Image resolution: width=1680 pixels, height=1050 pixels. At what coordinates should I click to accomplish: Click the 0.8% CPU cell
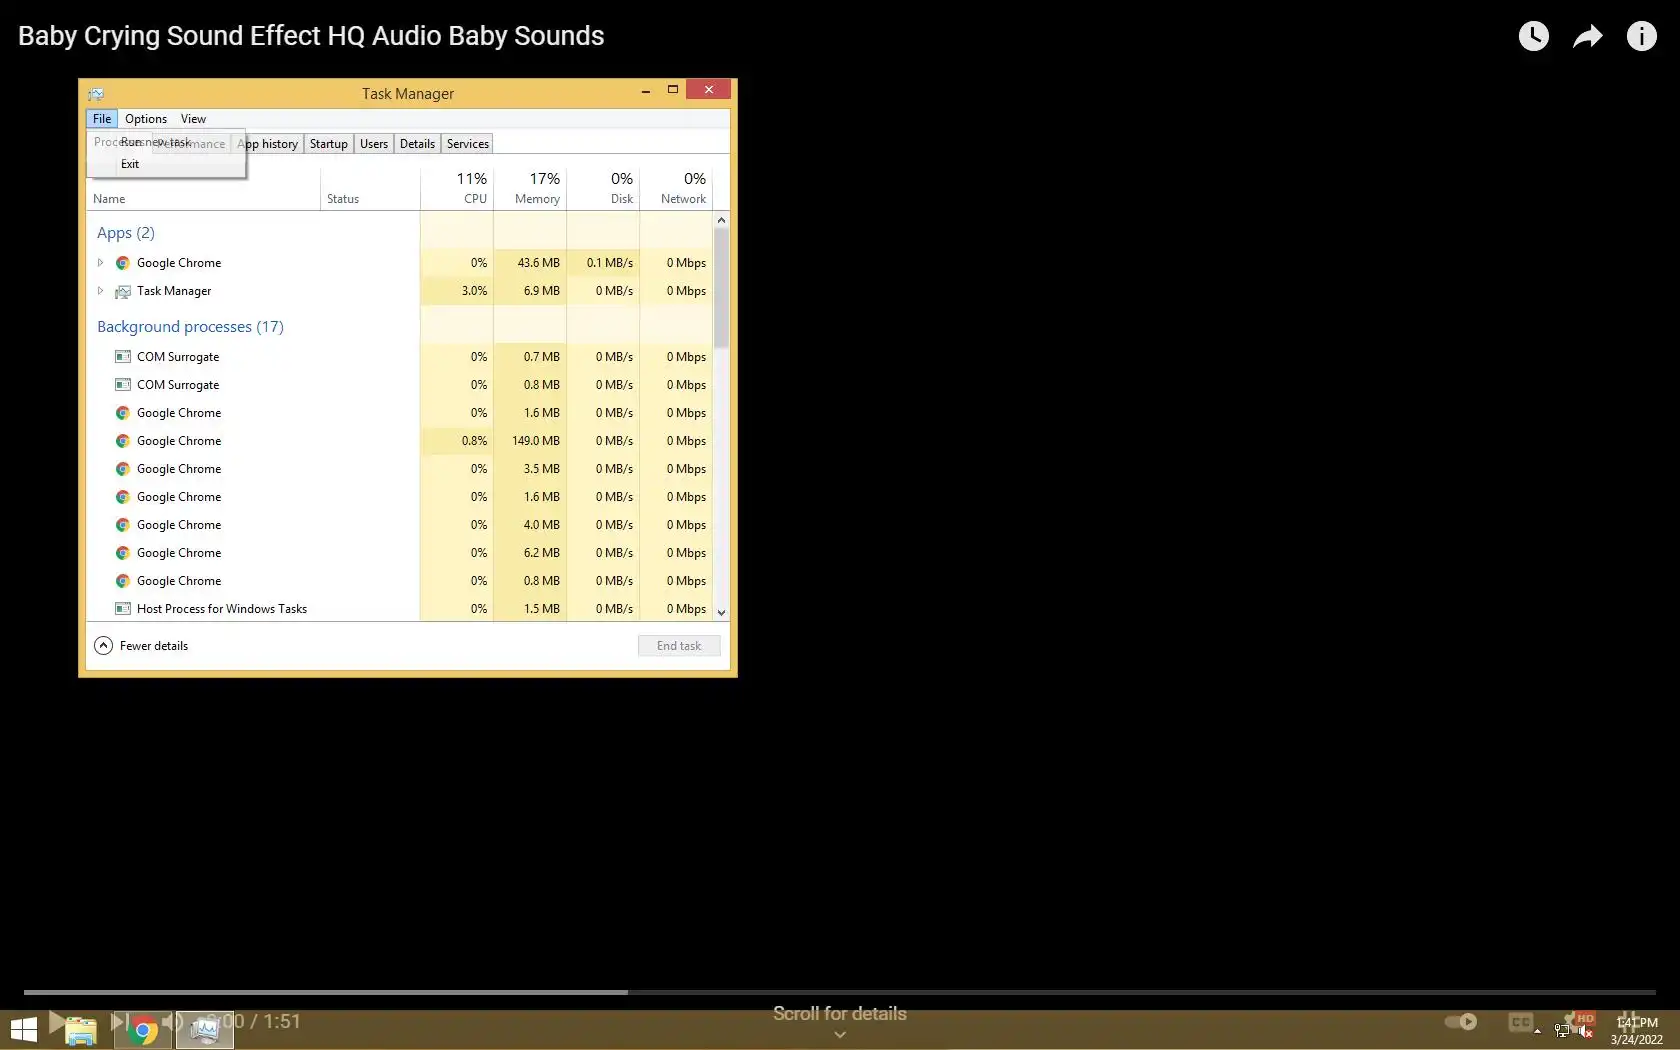pyautogui.click(x=457, y=441)
